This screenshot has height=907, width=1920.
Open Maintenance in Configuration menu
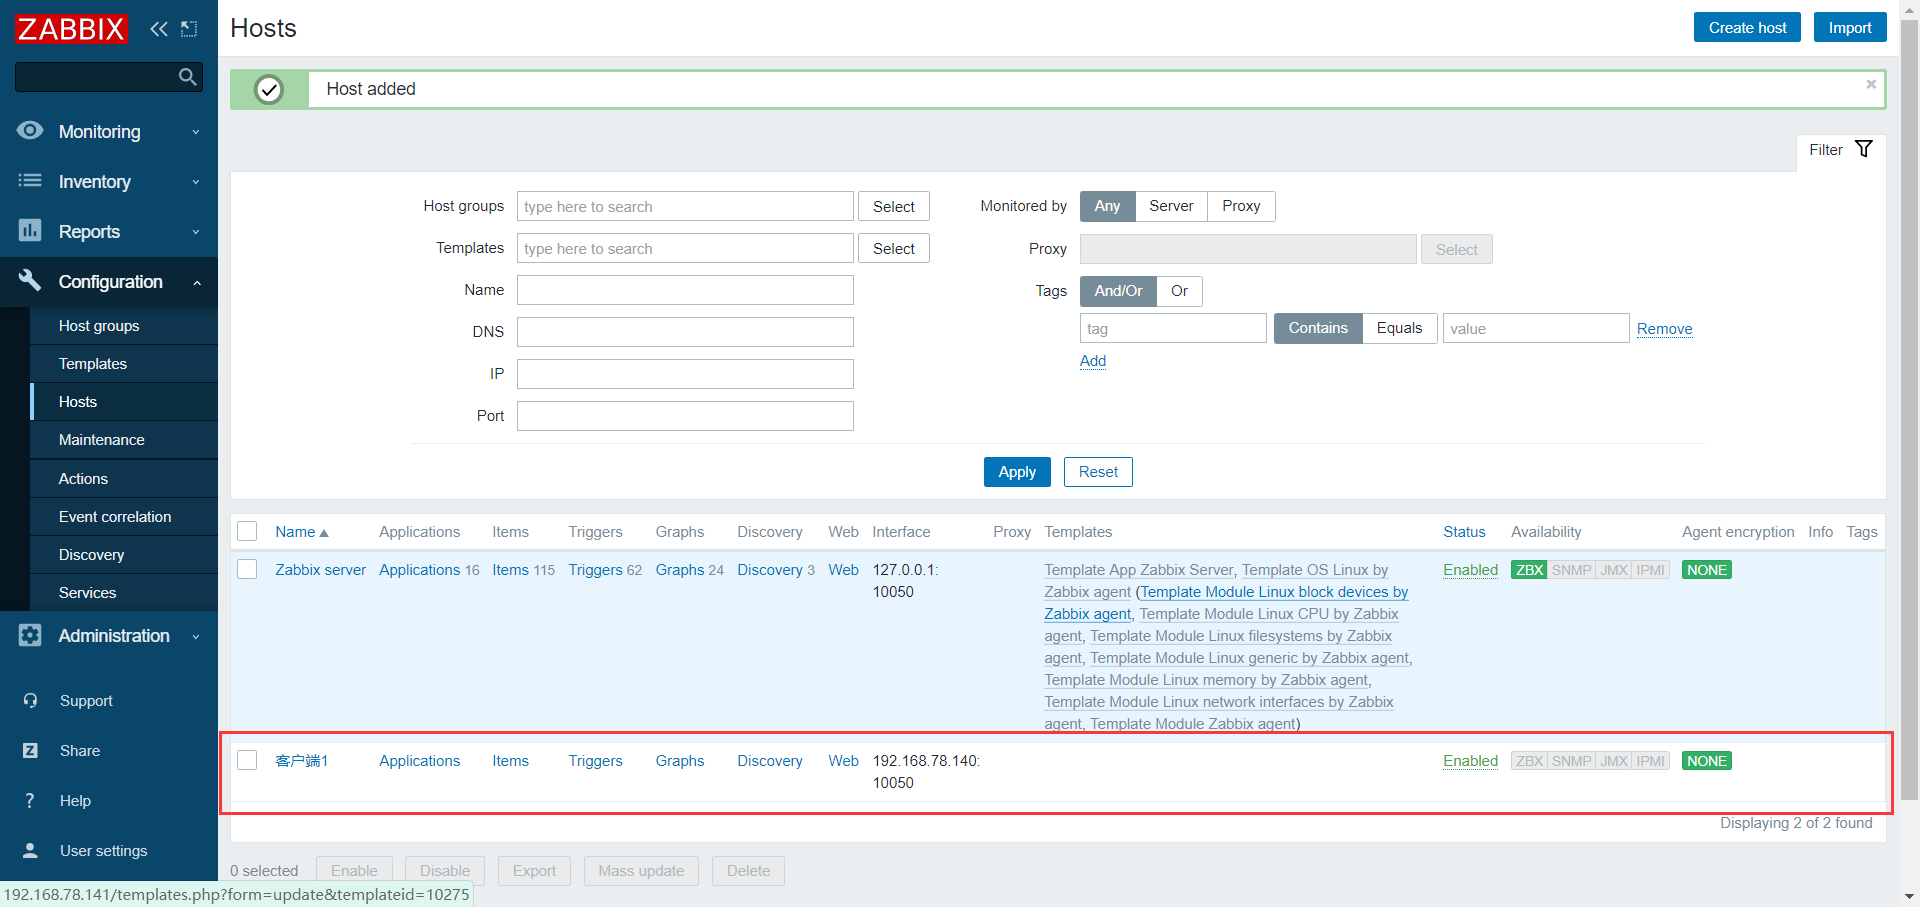[101, 440]
